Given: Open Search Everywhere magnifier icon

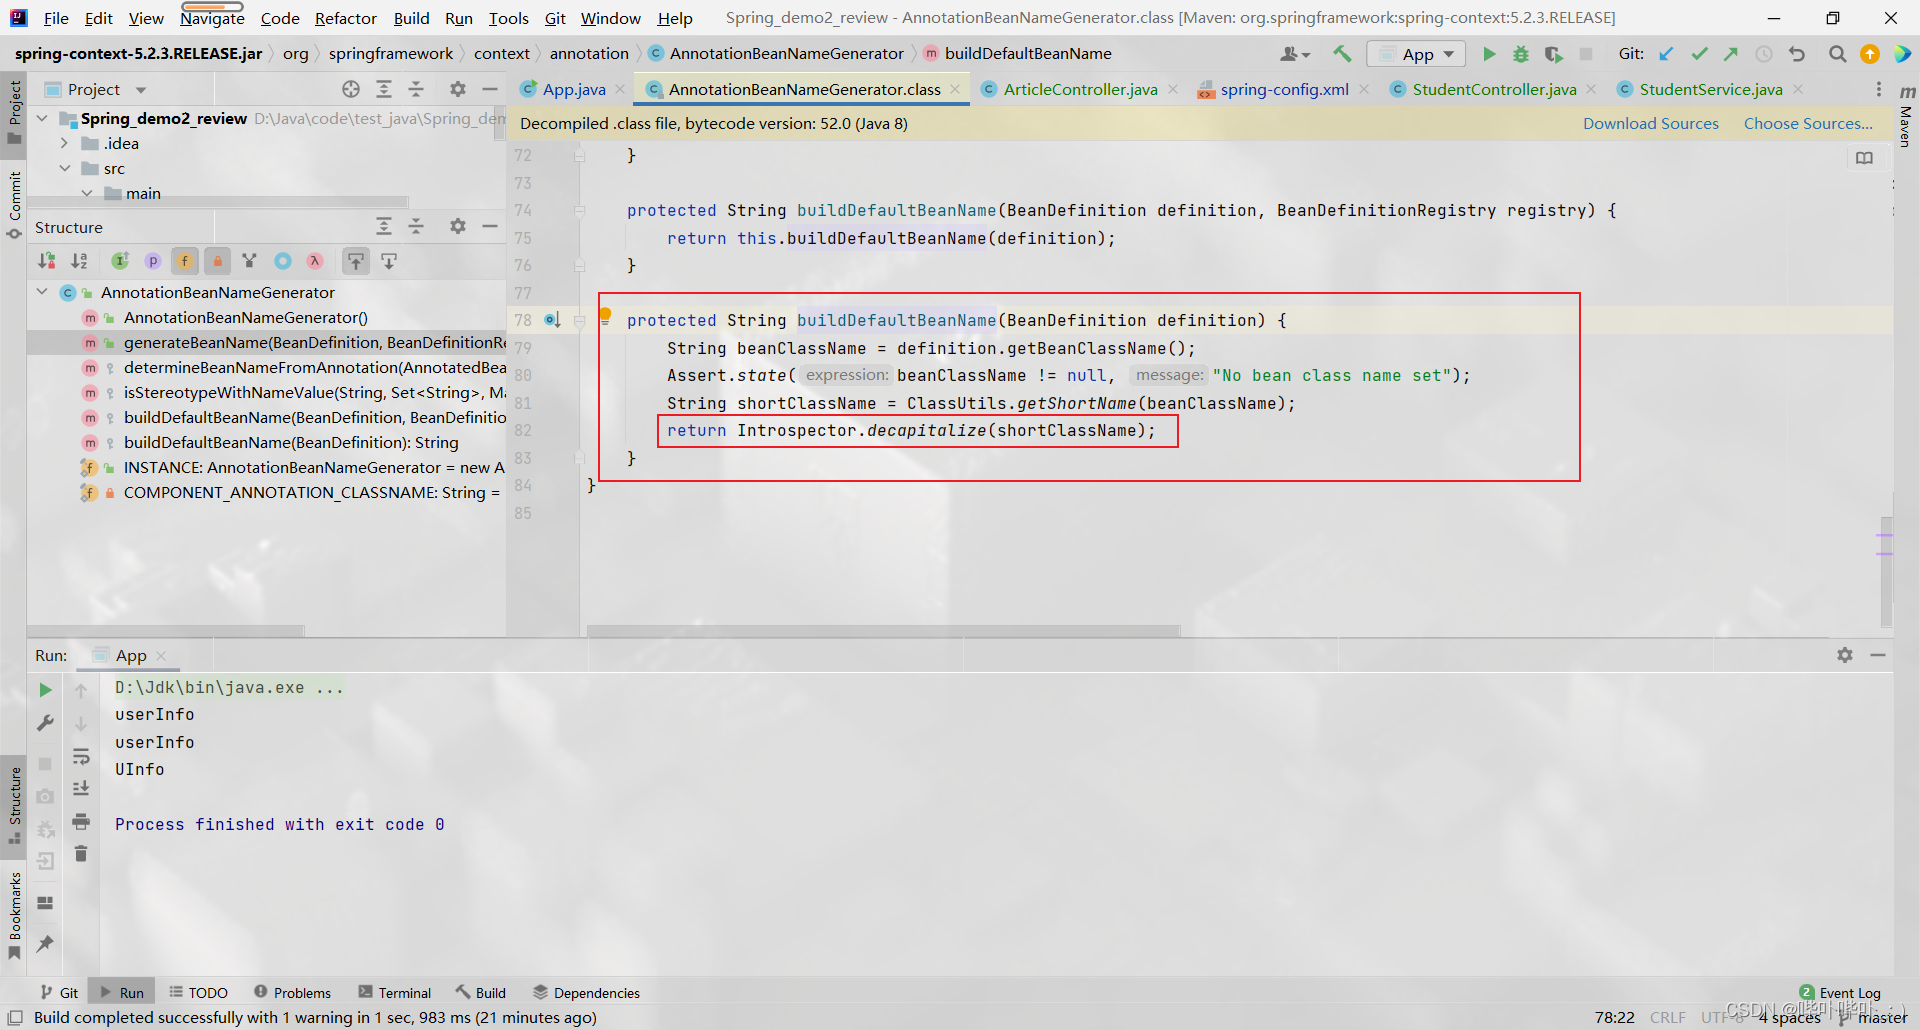Looking at the screenshot, I should pos(1837,54).
